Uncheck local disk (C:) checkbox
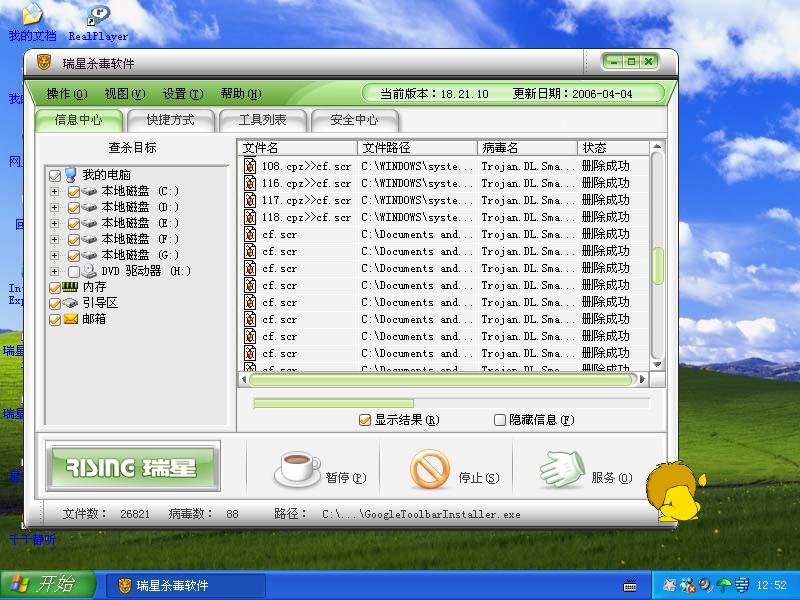 [73, 192]
